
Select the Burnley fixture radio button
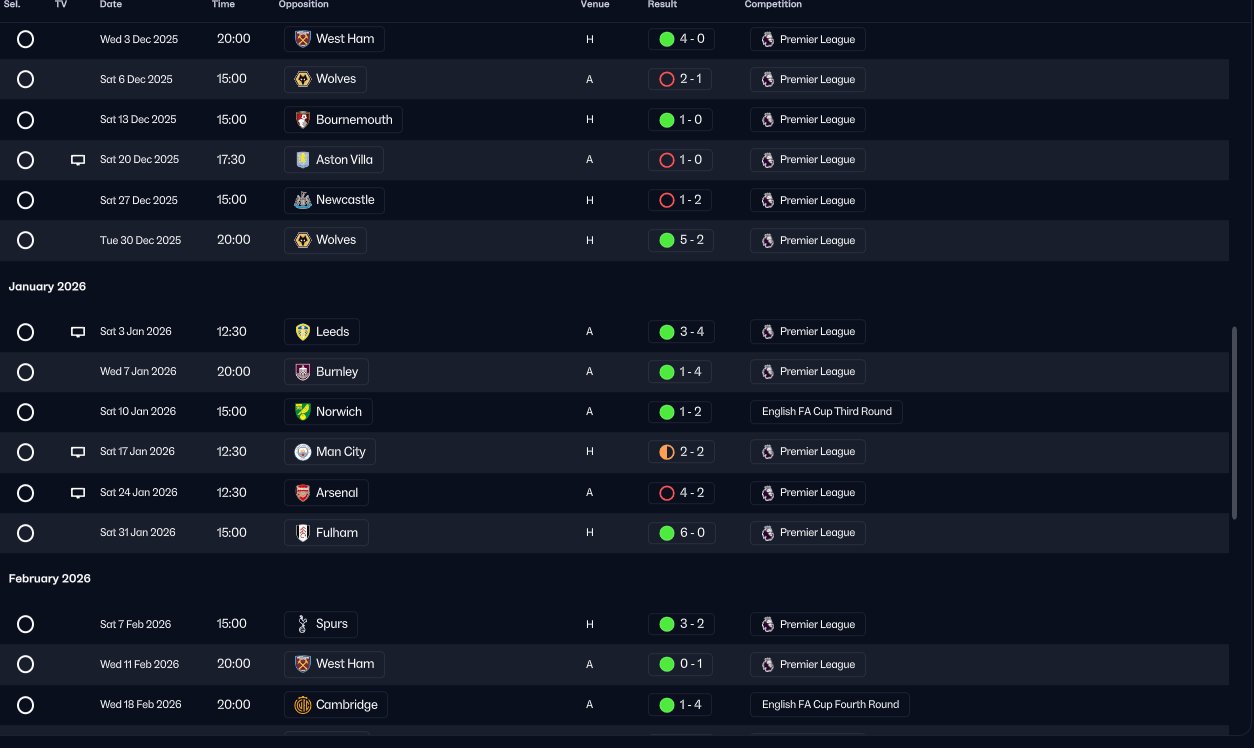26,372
